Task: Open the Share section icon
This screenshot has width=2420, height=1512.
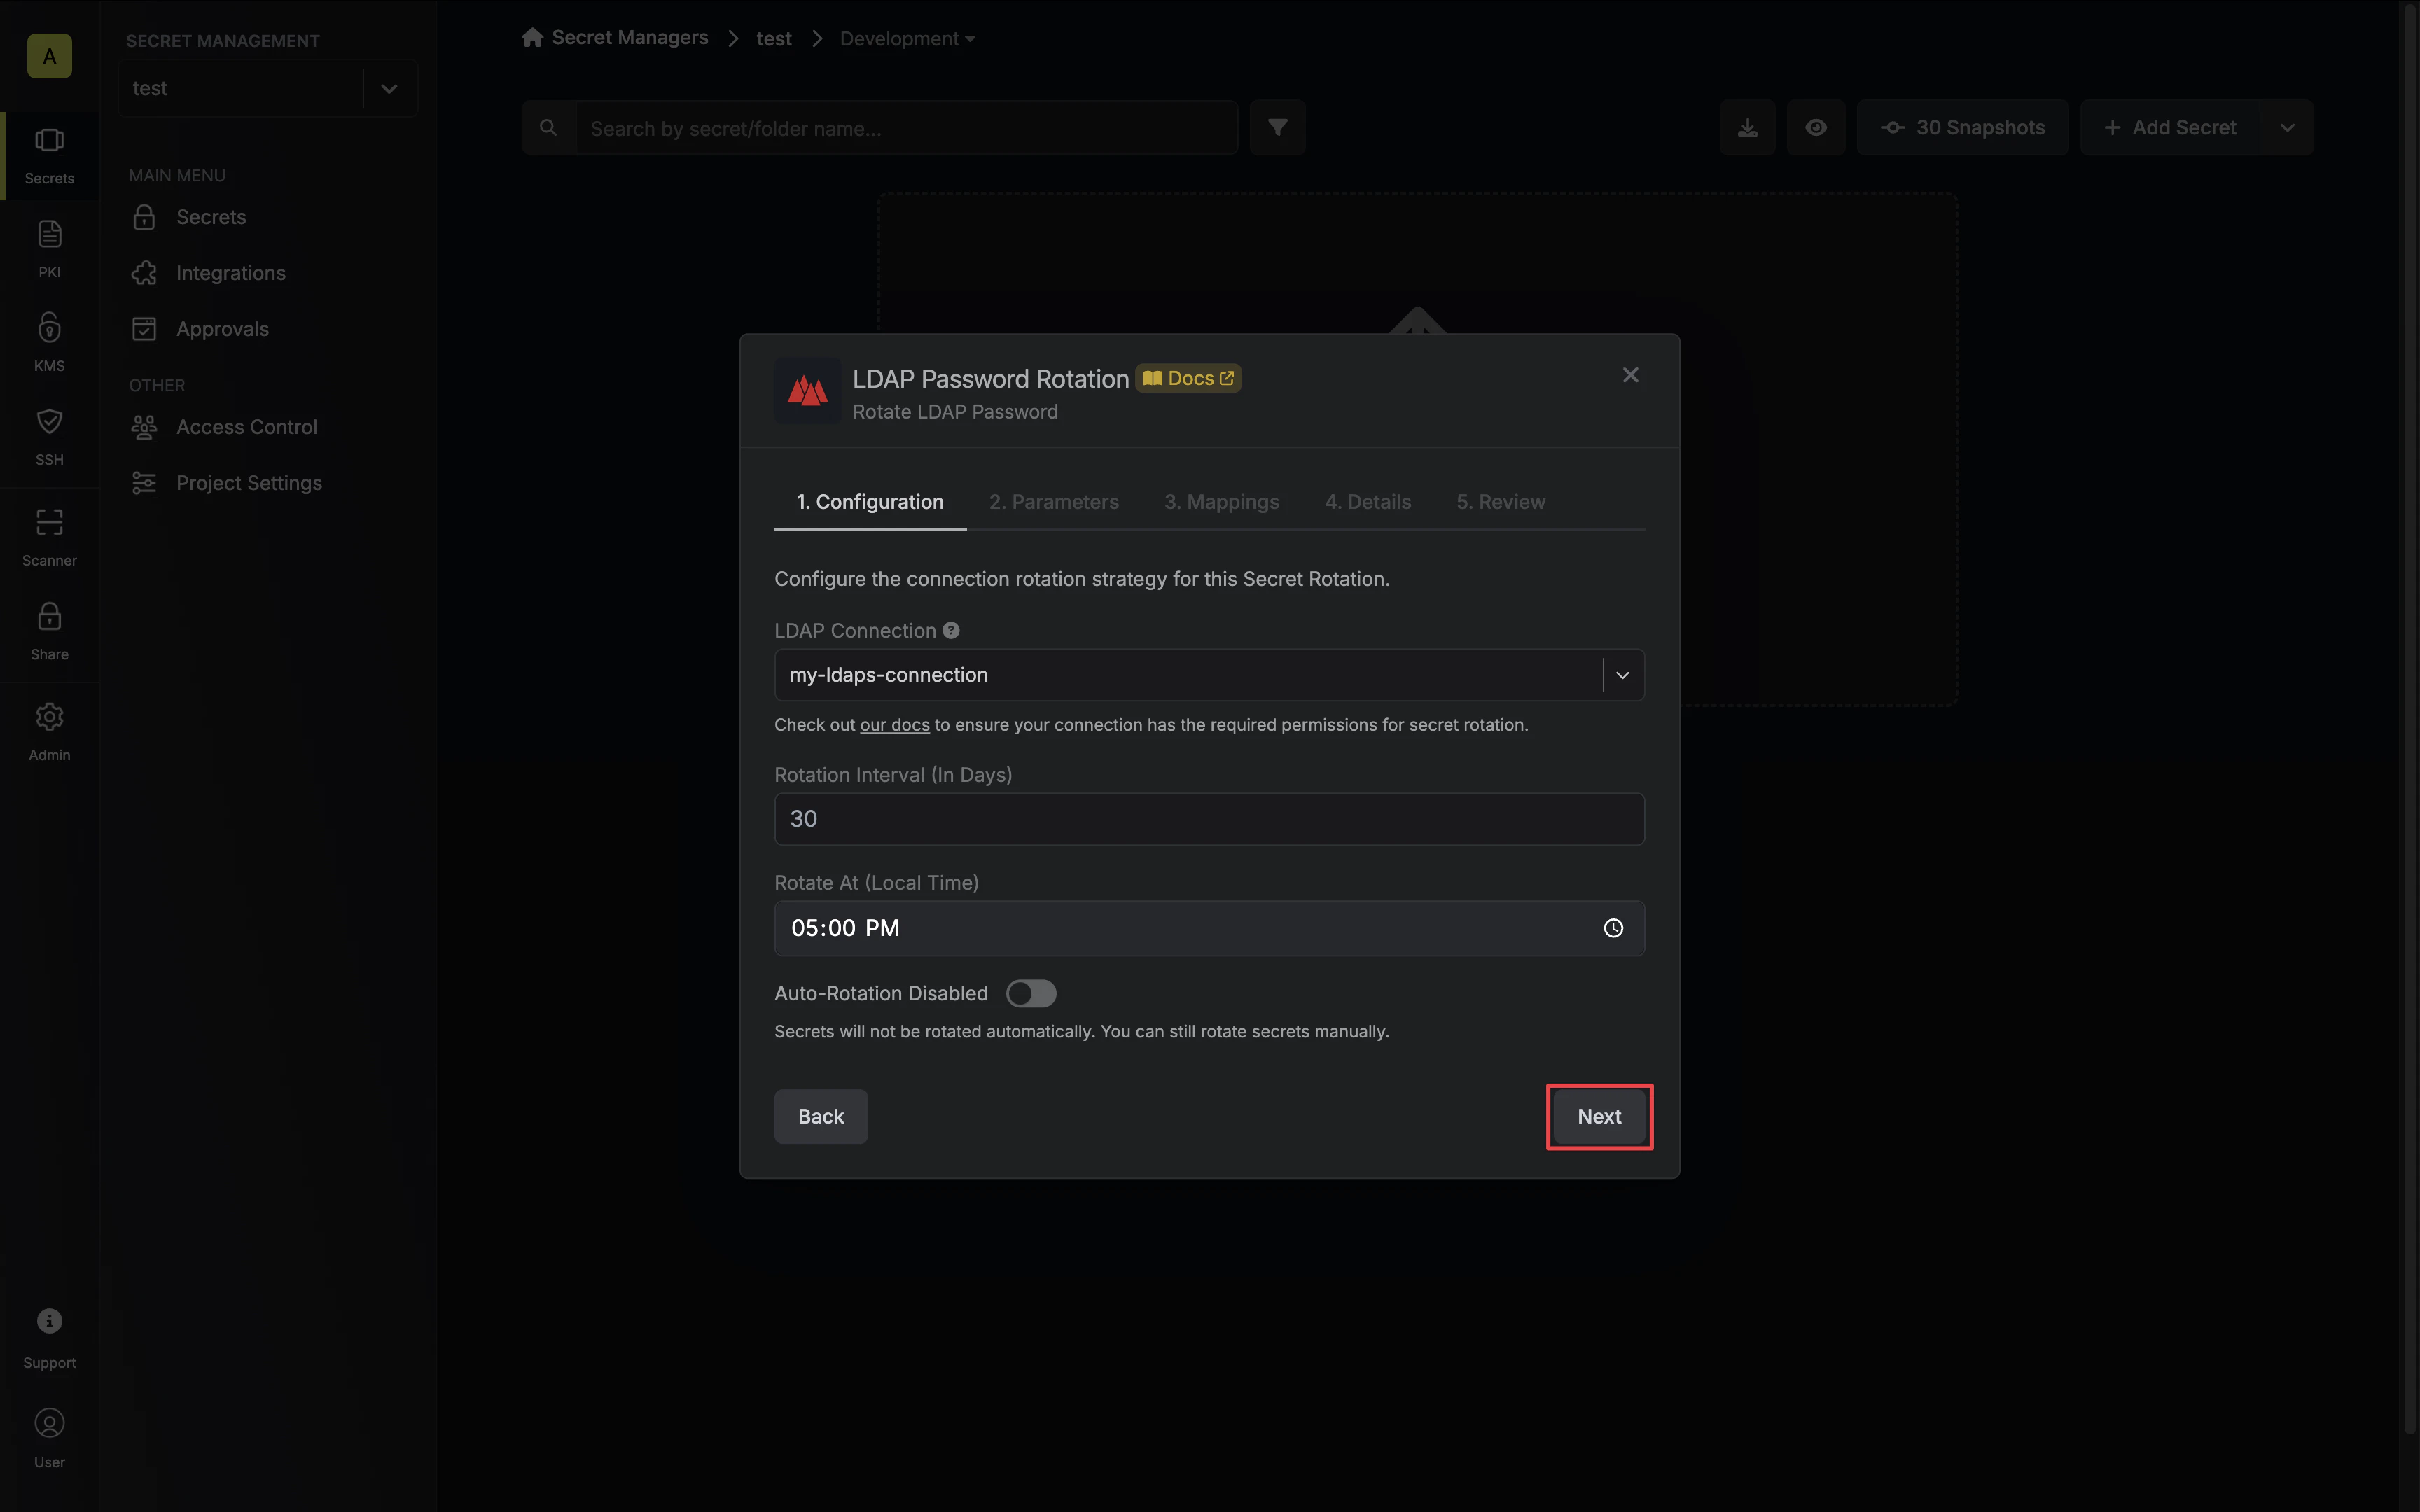Action: coord(49,632)
